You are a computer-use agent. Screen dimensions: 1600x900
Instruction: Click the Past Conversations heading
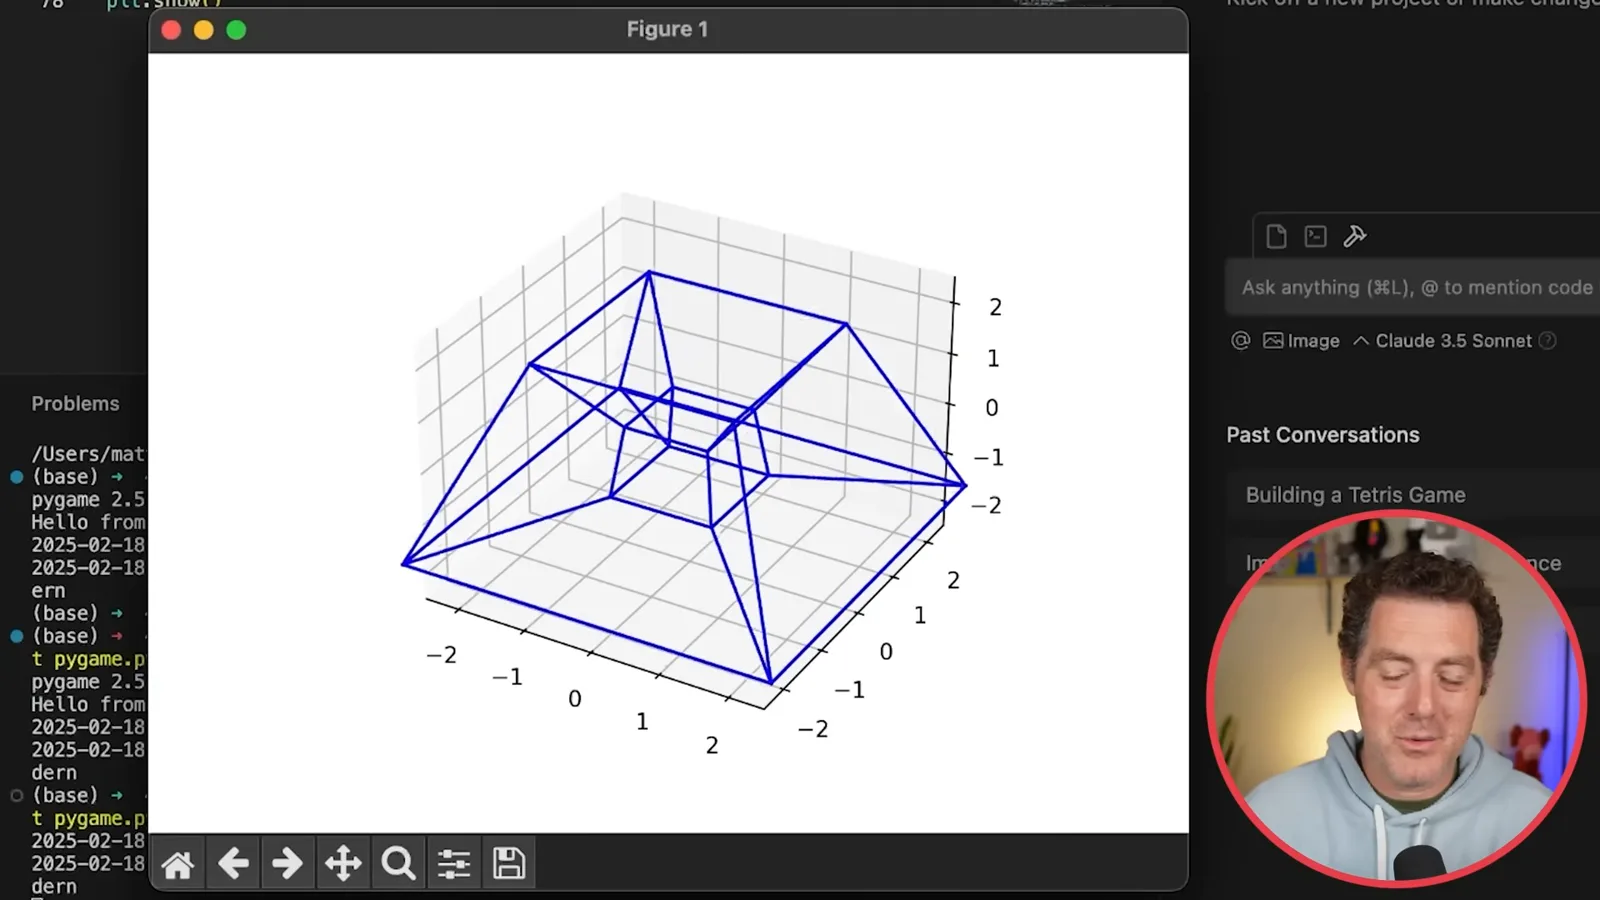(x=1323, y=435)
